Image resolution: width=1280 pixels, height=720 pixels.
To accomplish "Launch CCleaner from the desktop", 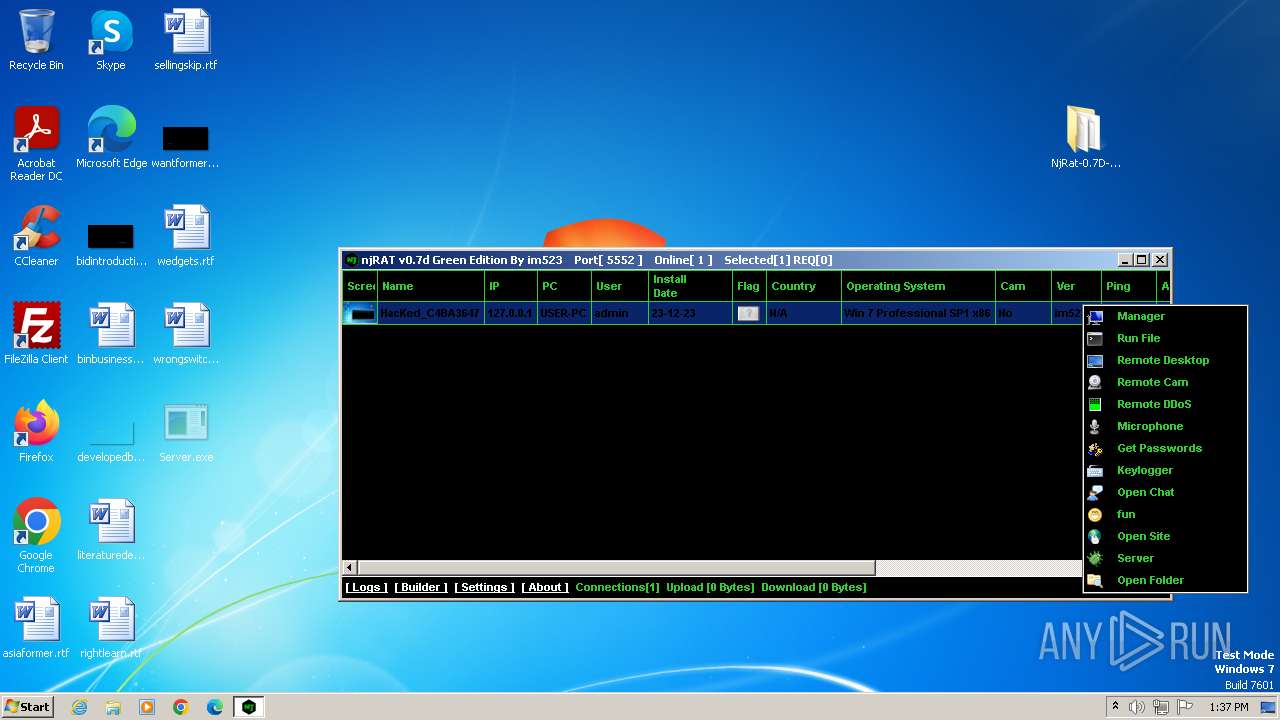I will [x=36, y=236].
